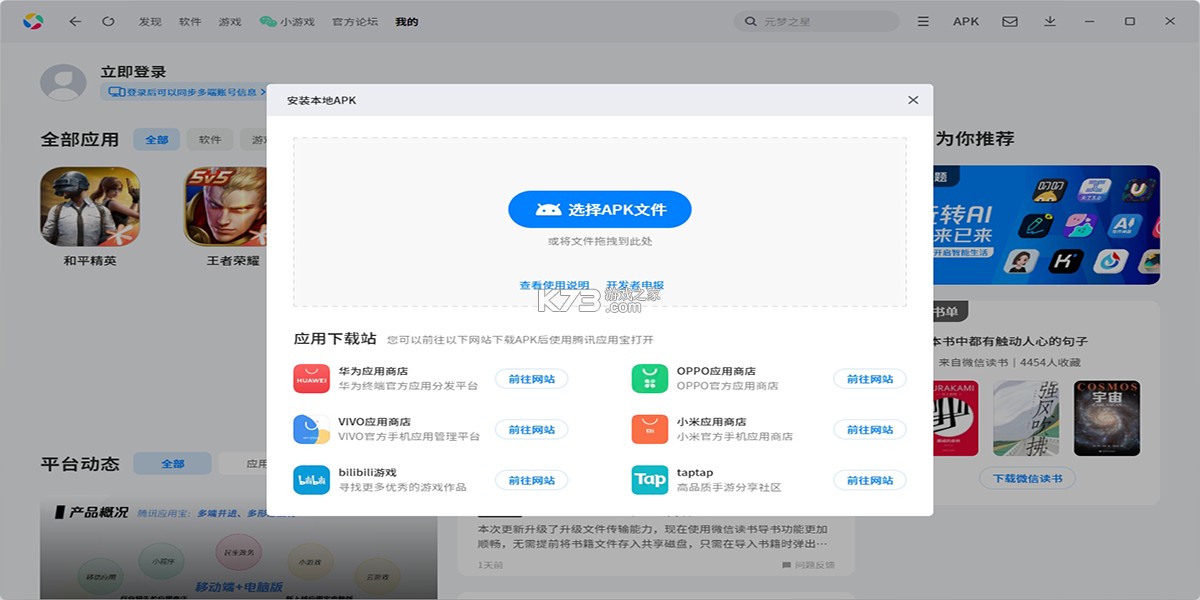1200x600 pixels.
Task: Open the hamburger menu icon
Action: point(924,21)
